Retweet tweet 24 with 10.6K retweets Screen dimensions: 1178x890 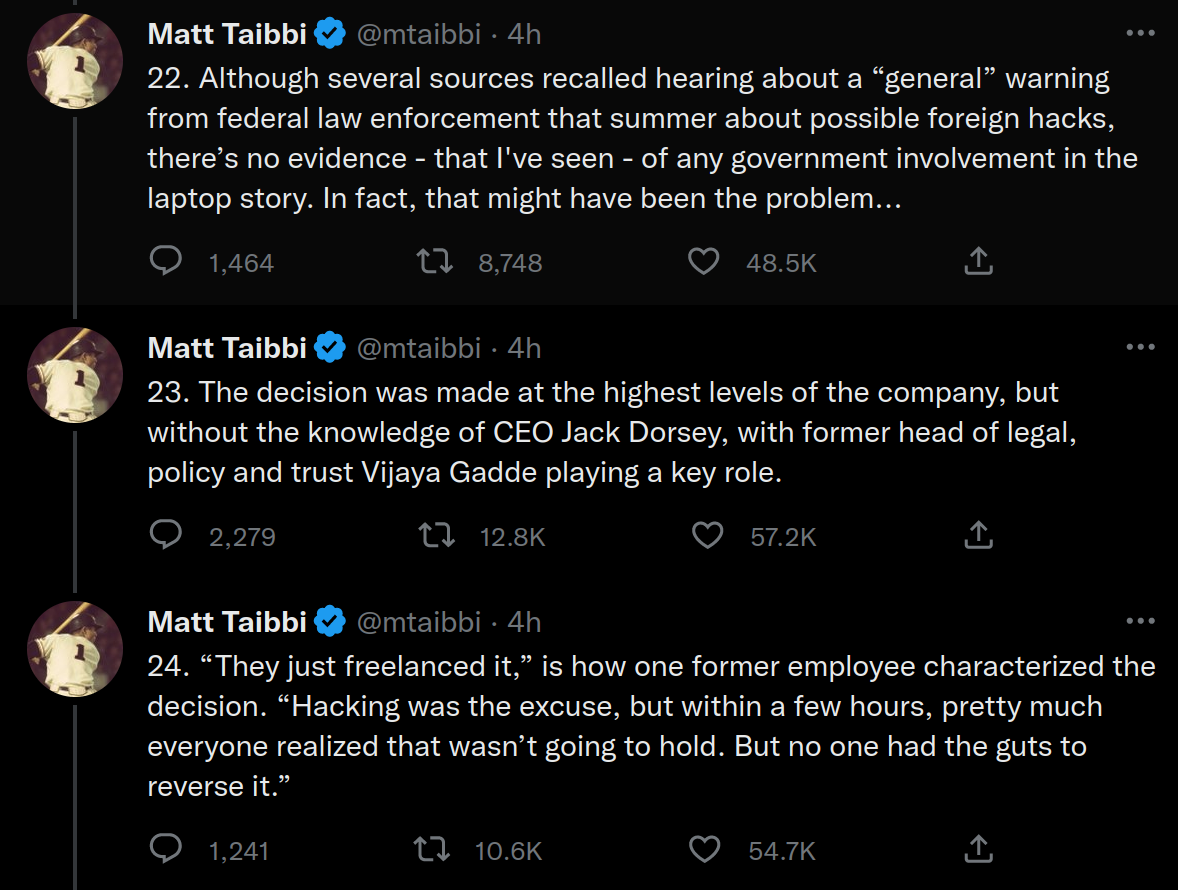432,849
